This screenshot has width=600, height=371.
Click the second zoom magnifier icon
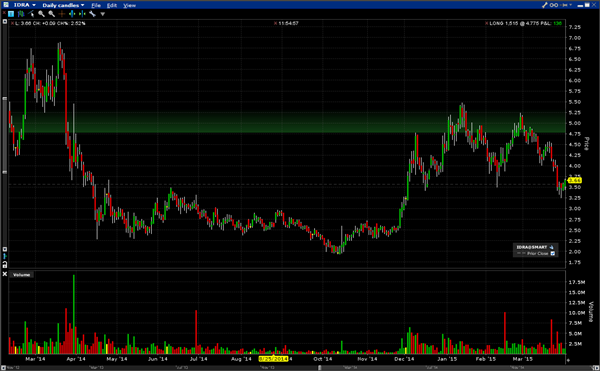51,14
